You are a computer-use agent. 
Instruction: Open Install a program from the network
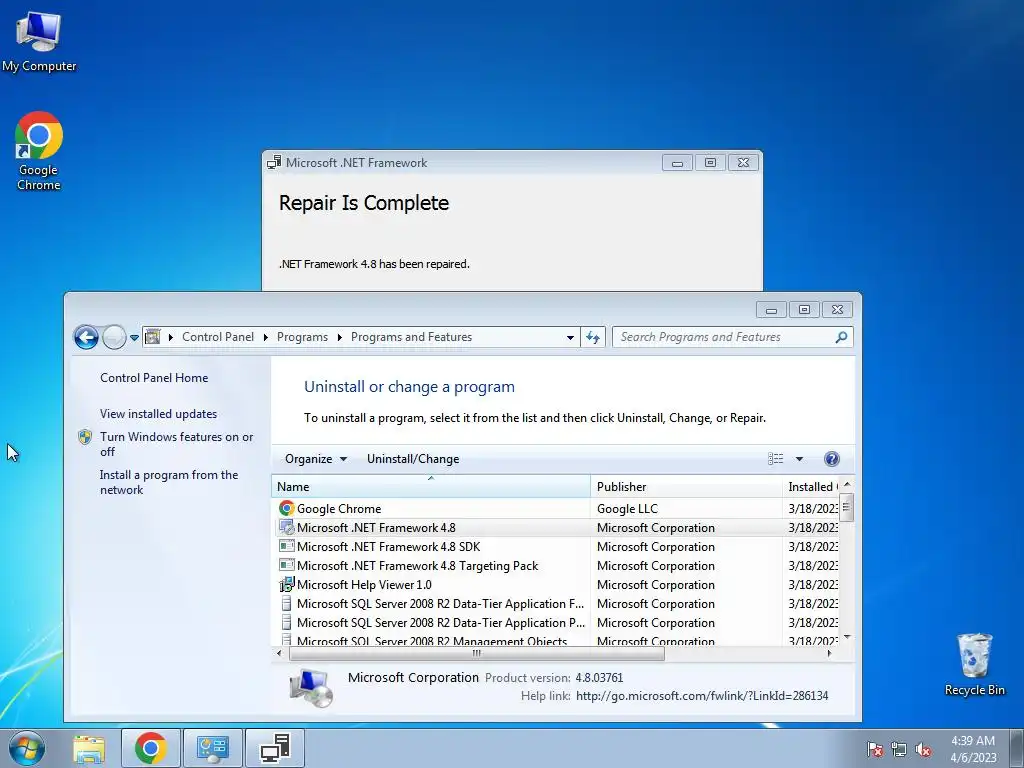168,482
